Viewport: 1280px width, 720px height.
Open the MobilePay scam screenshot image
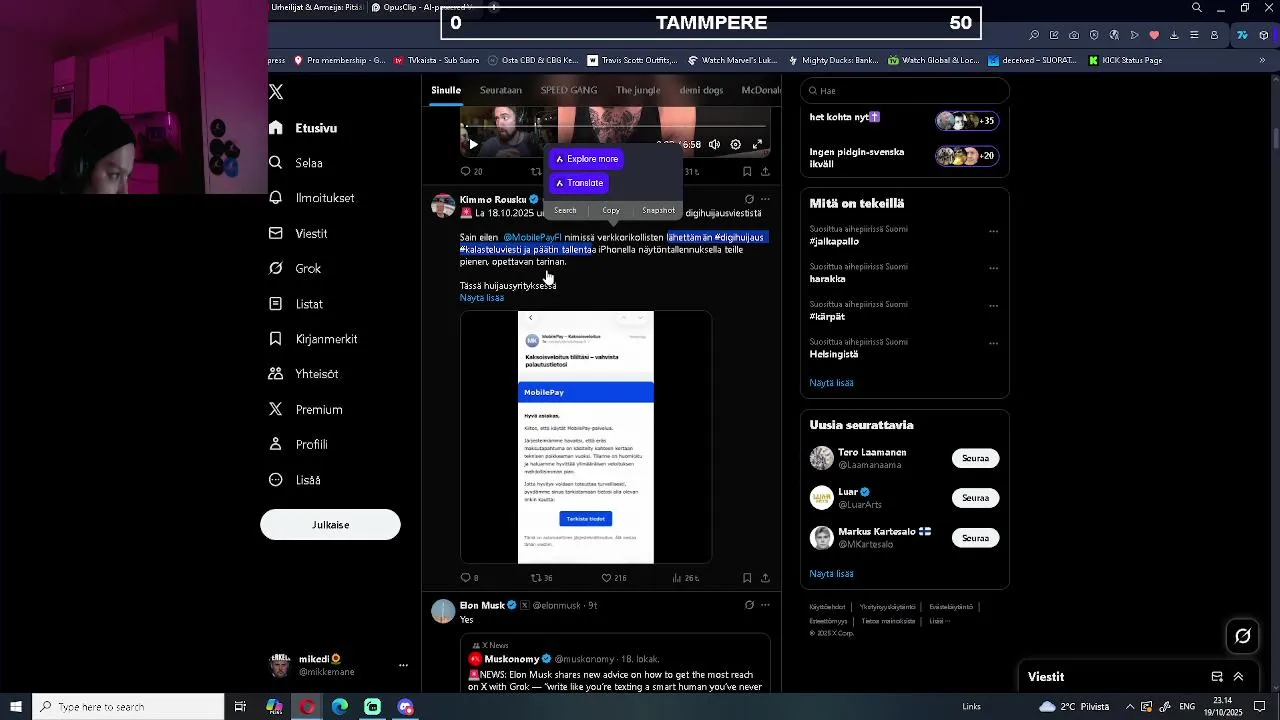(586, 437)
